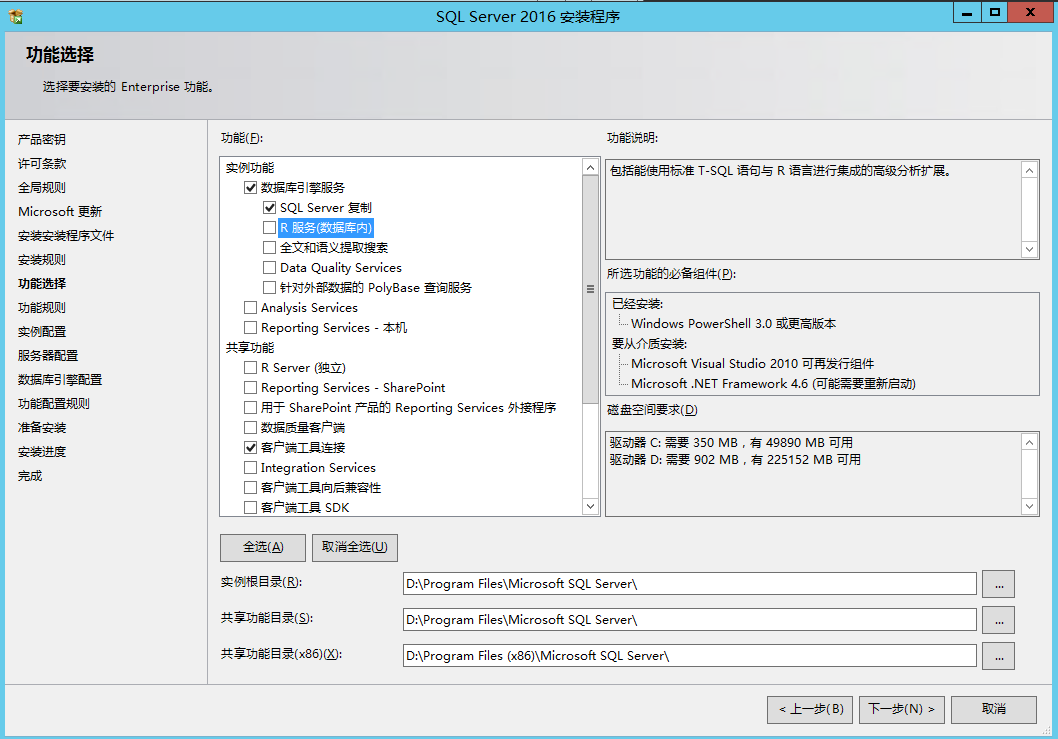Check the Analysis Services checkbox
This screenshot has height=739, width=1058.
coord(250,308)
